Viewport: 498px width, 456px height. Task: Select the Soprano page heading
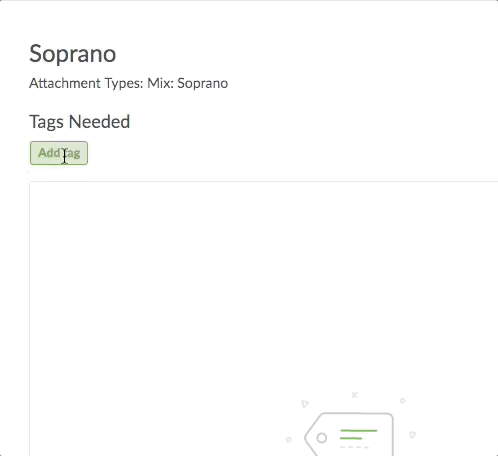pyautogui.click(x=73, y=54)
